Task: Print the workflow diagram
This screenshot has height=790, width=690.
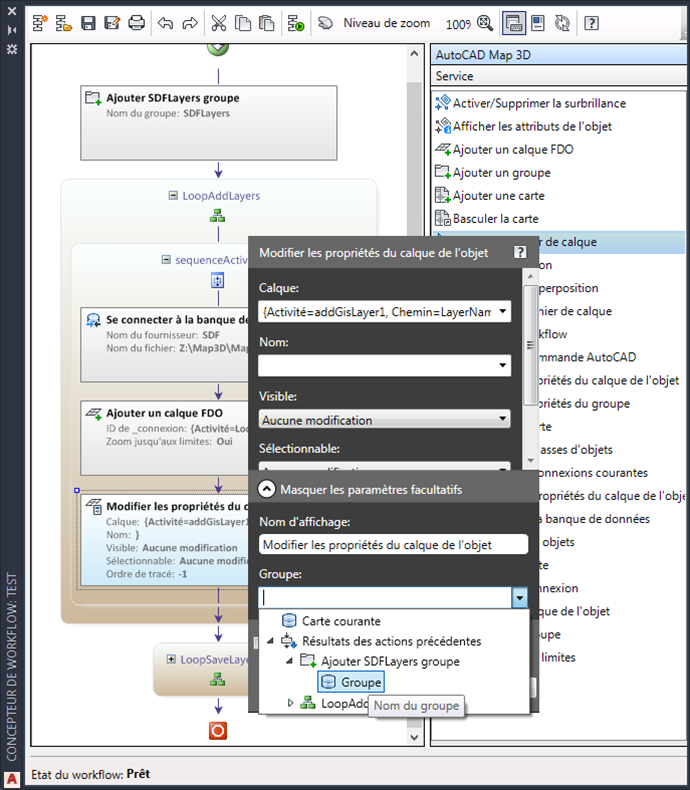Action: point(136,23)
